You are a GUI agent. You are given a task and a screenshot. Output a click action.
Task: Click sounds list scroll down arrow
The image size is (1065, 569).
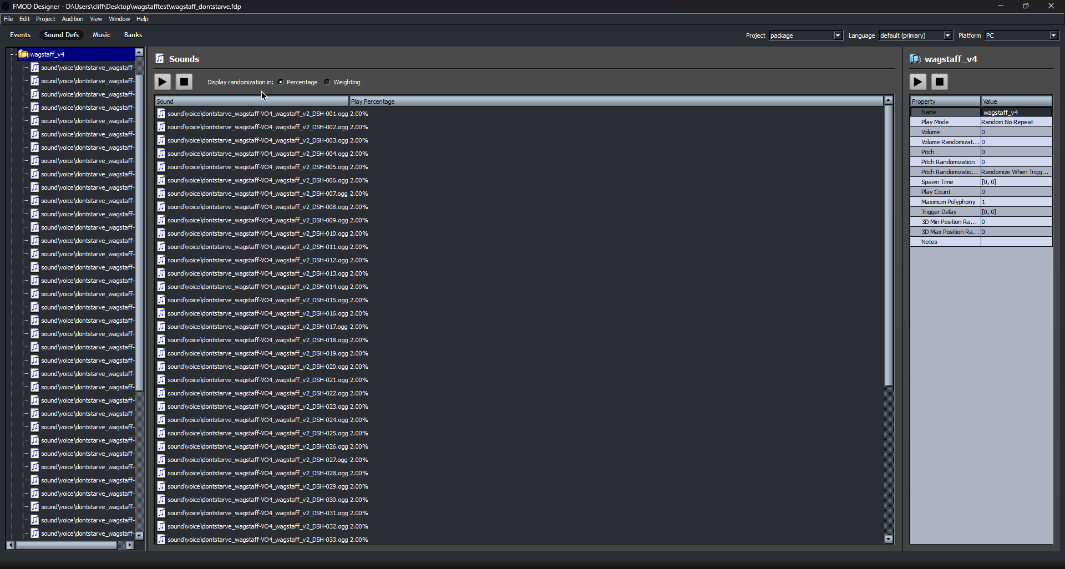coord(888,539)
